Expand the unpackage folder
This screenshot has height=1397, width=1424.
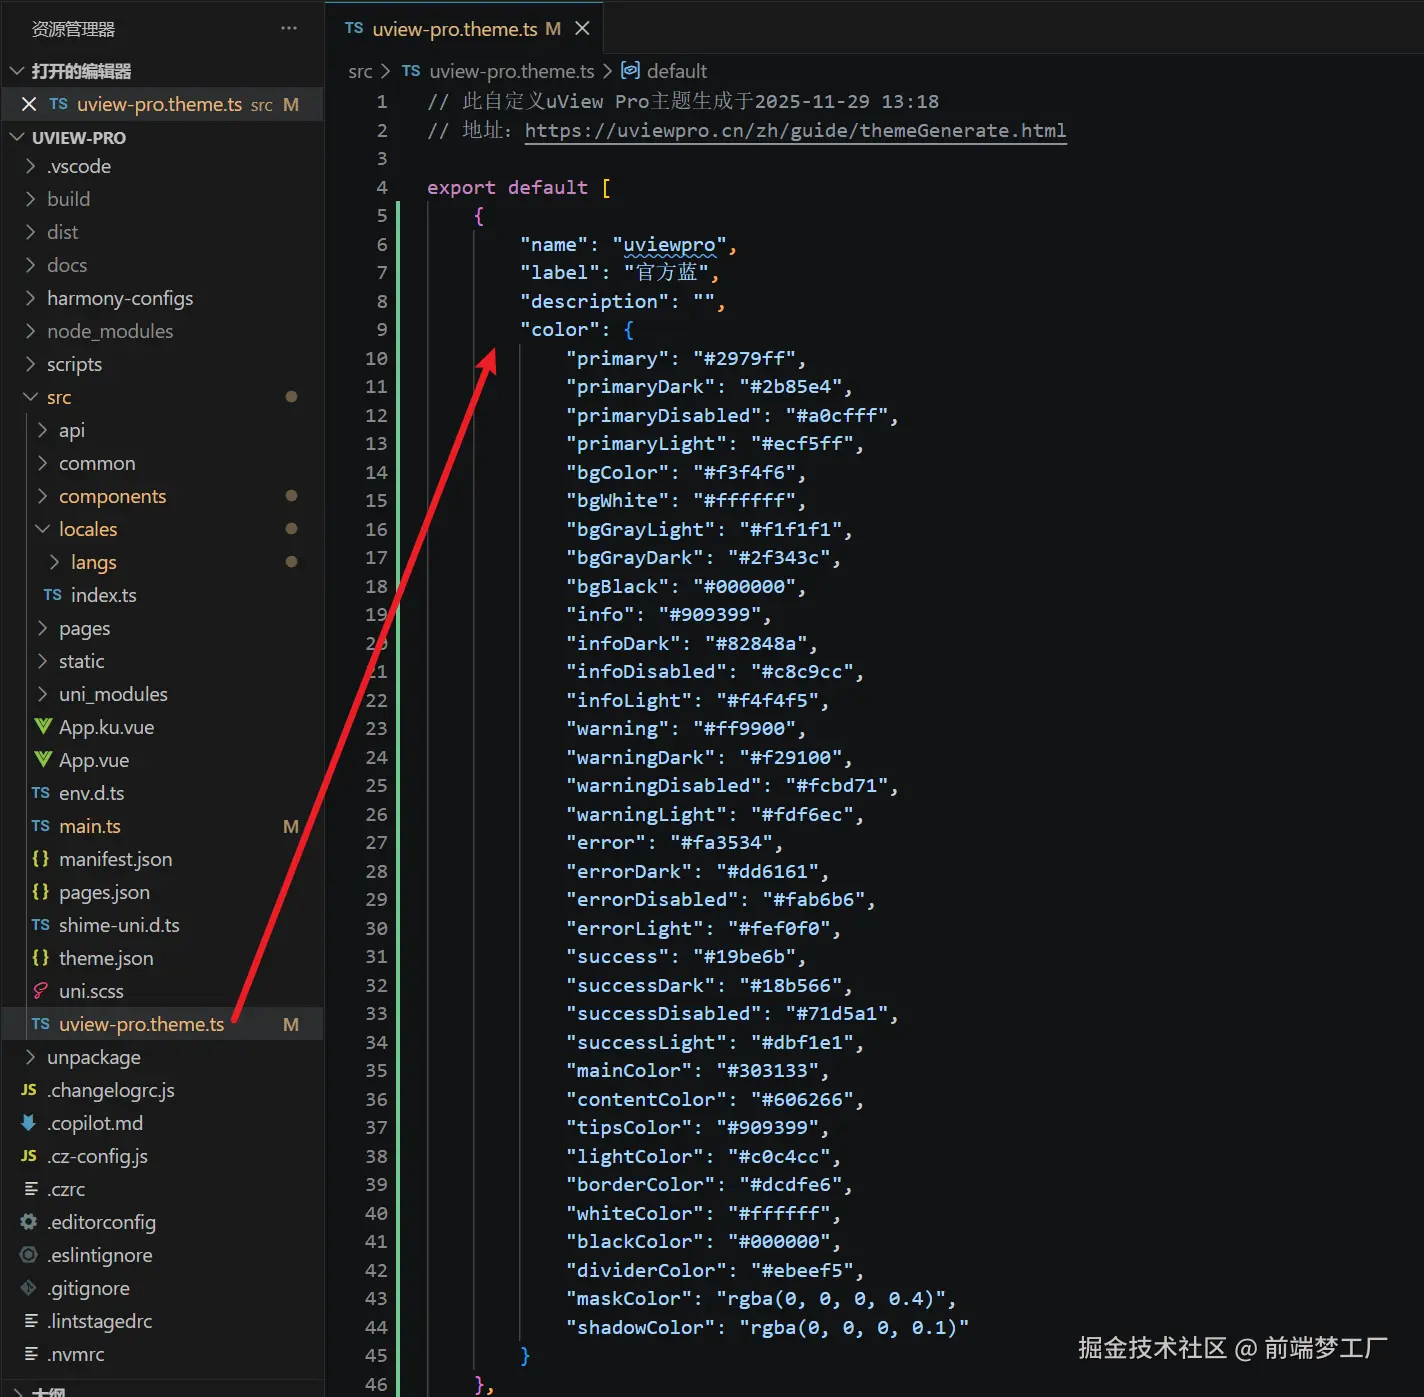pyautogui.click(x=162, y=1057)
